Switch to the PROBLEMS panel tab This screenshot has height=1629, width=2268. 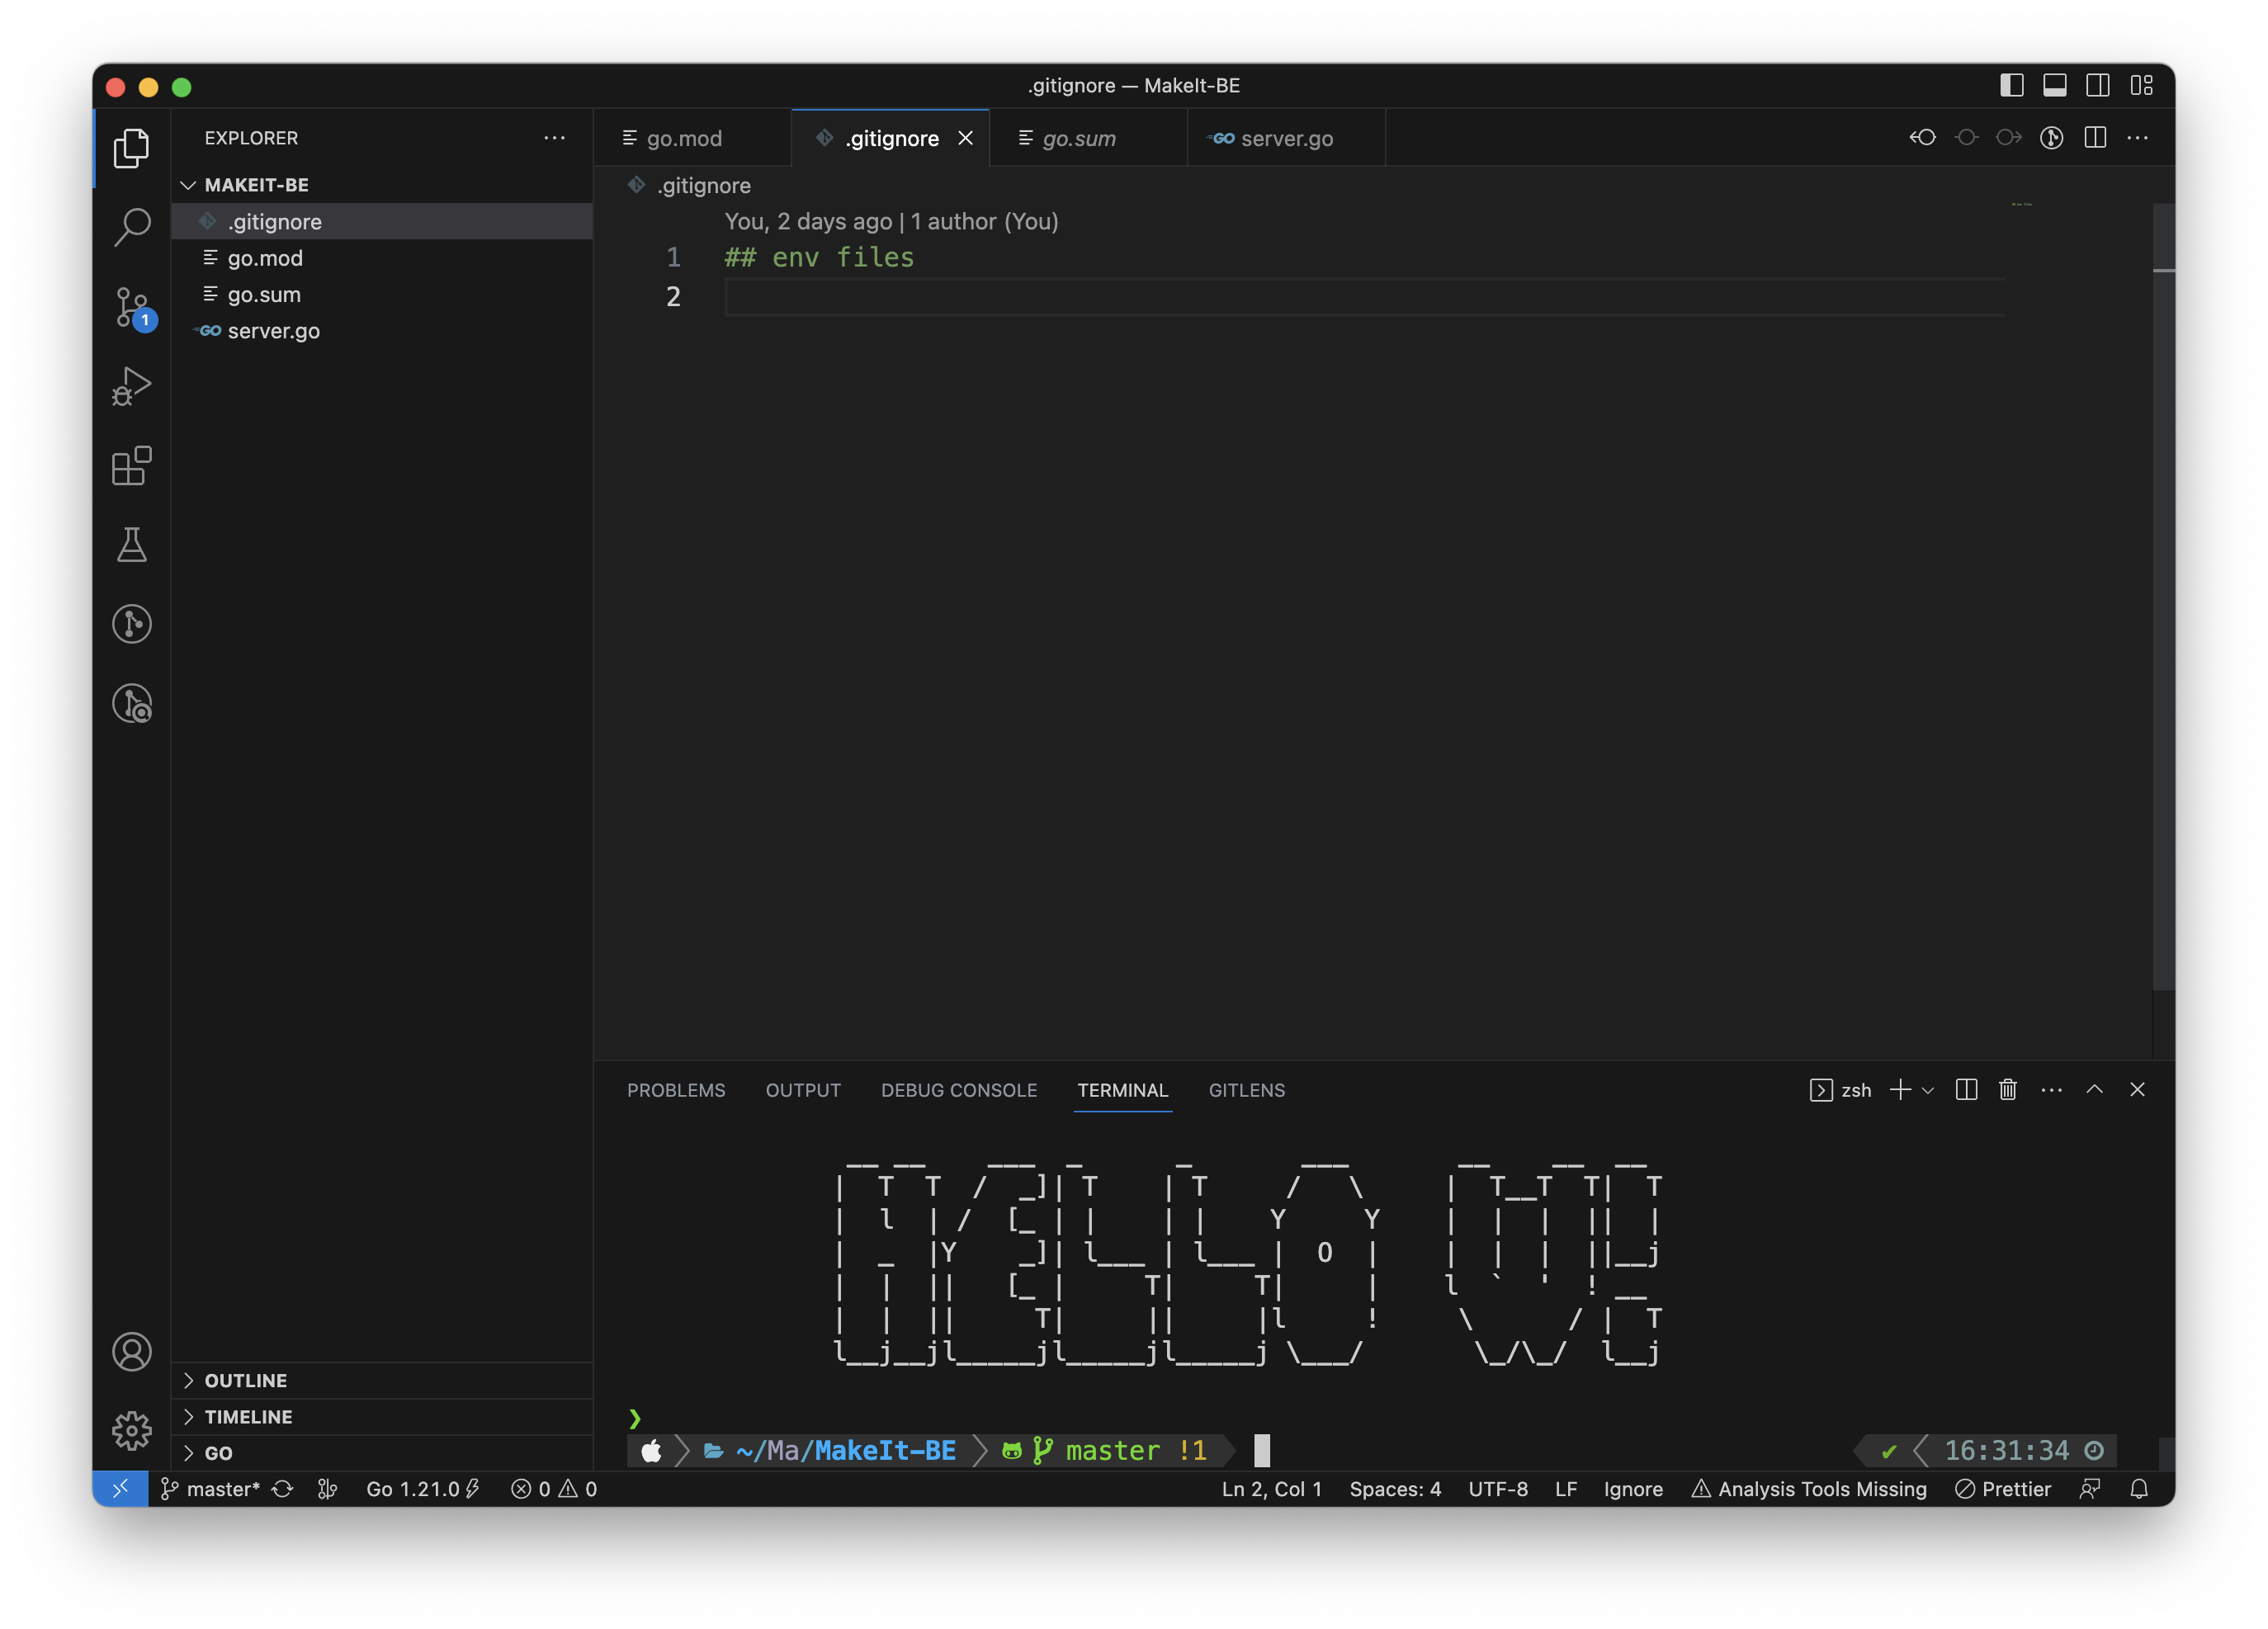pyautogui.click(x=676, y=1090)
